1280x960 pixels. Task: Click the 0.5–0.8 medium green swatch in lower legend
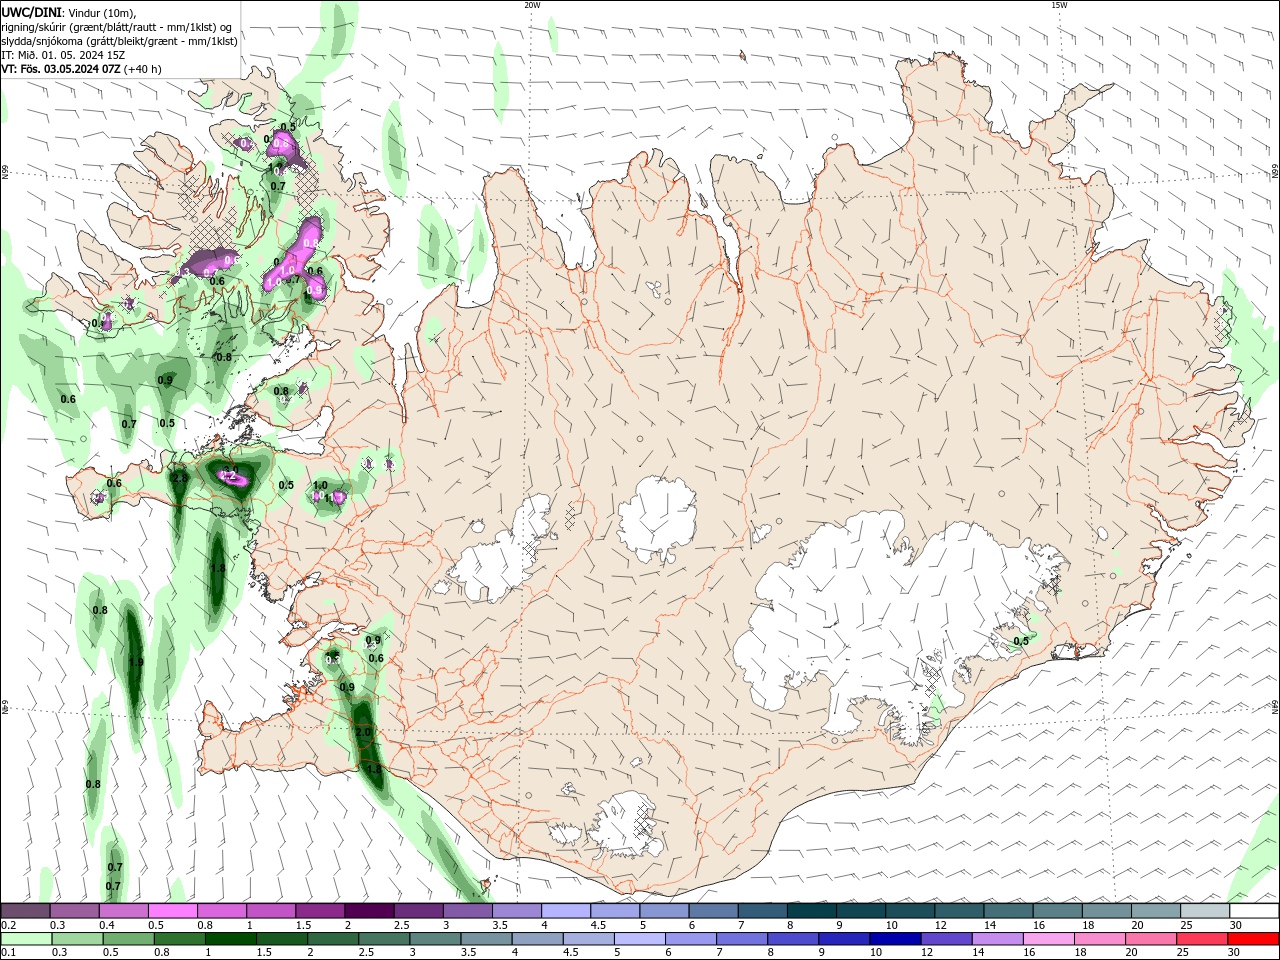pos(128,939)
